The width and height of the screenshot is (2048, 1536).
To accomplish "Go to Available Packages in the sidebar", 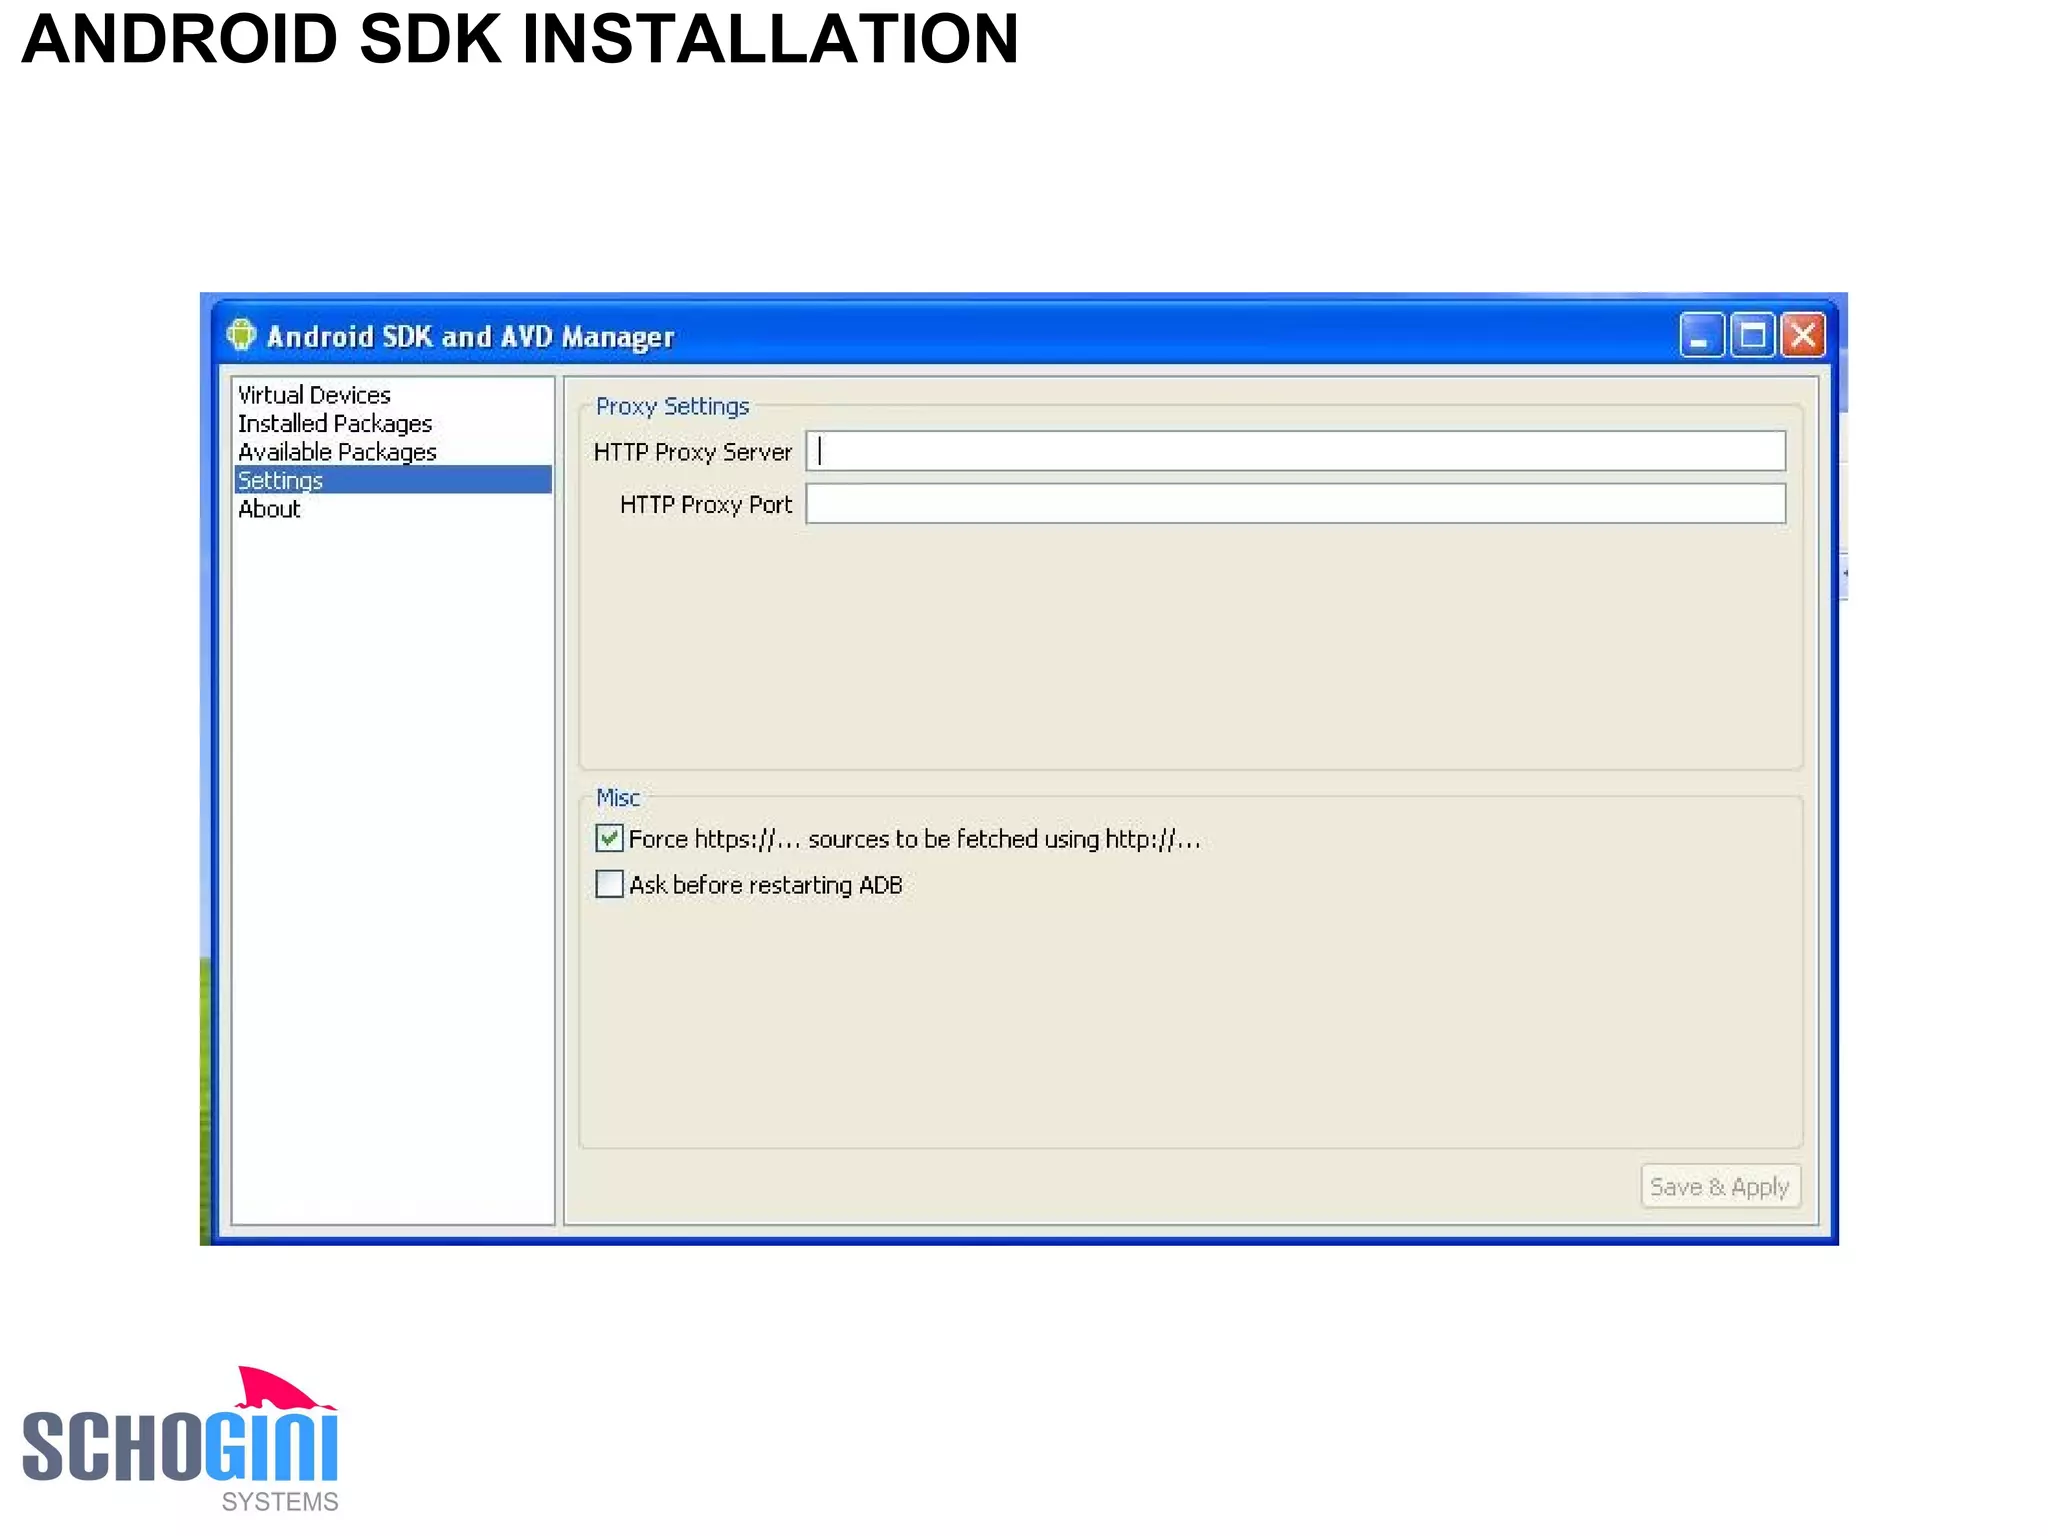I will [x=337, y=452].
